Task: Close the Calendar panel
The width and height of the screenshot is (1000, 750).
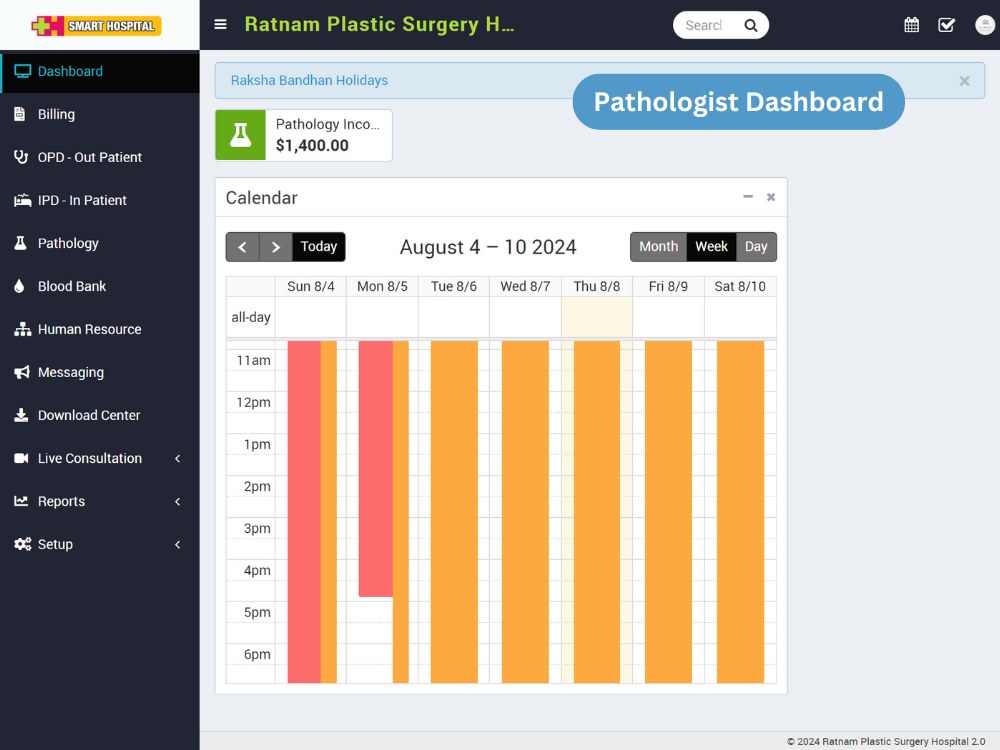Action: [771, 197]
